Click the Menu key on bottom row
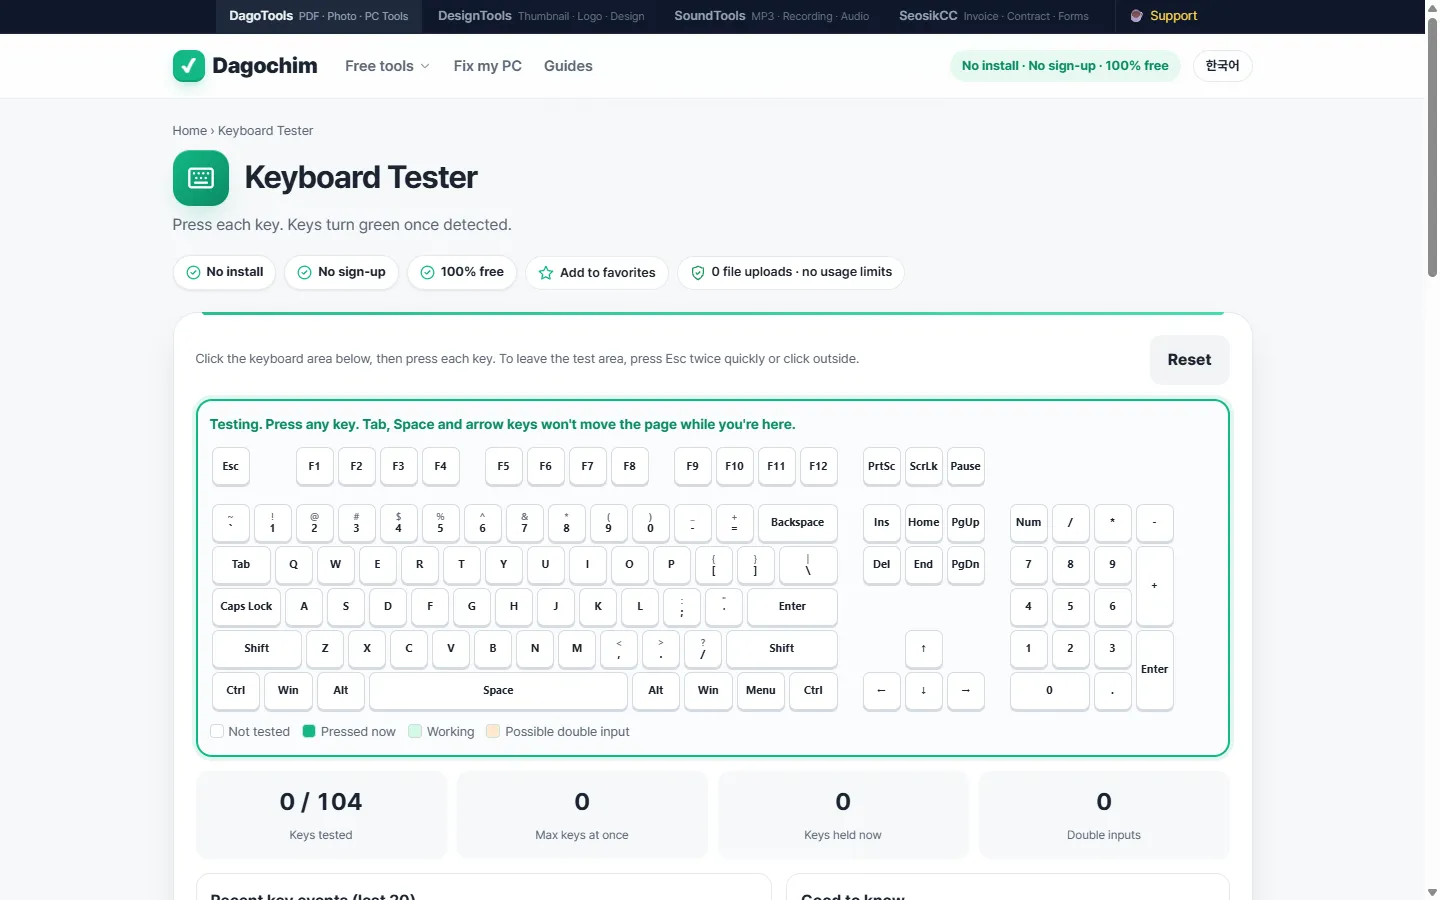Screen dimensions: 1440x900 click(761, 691)
